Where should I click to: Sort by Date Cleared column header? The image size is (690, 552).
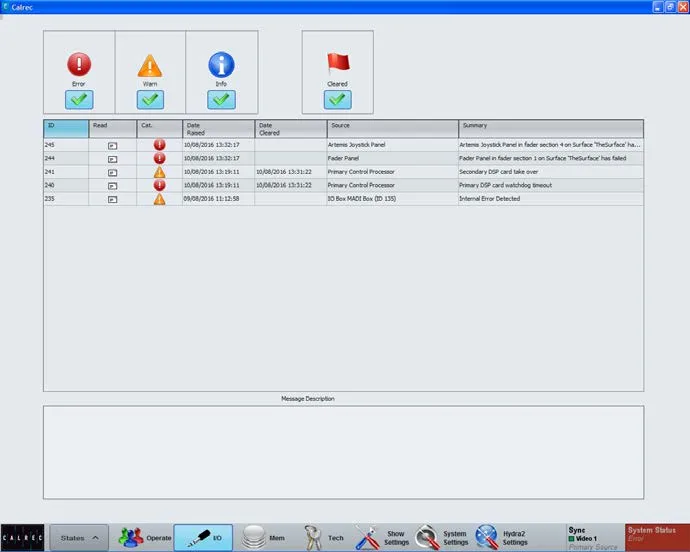(291, 129)
